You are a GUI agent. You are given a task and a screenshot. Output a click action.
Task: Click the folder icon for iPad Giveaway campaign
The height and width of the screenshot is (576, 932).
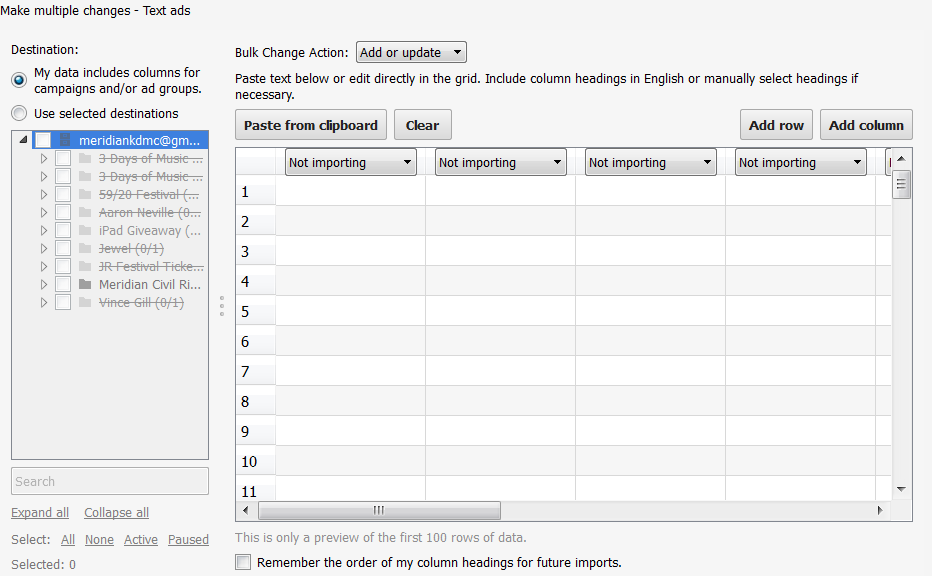(x=86, y=230)
